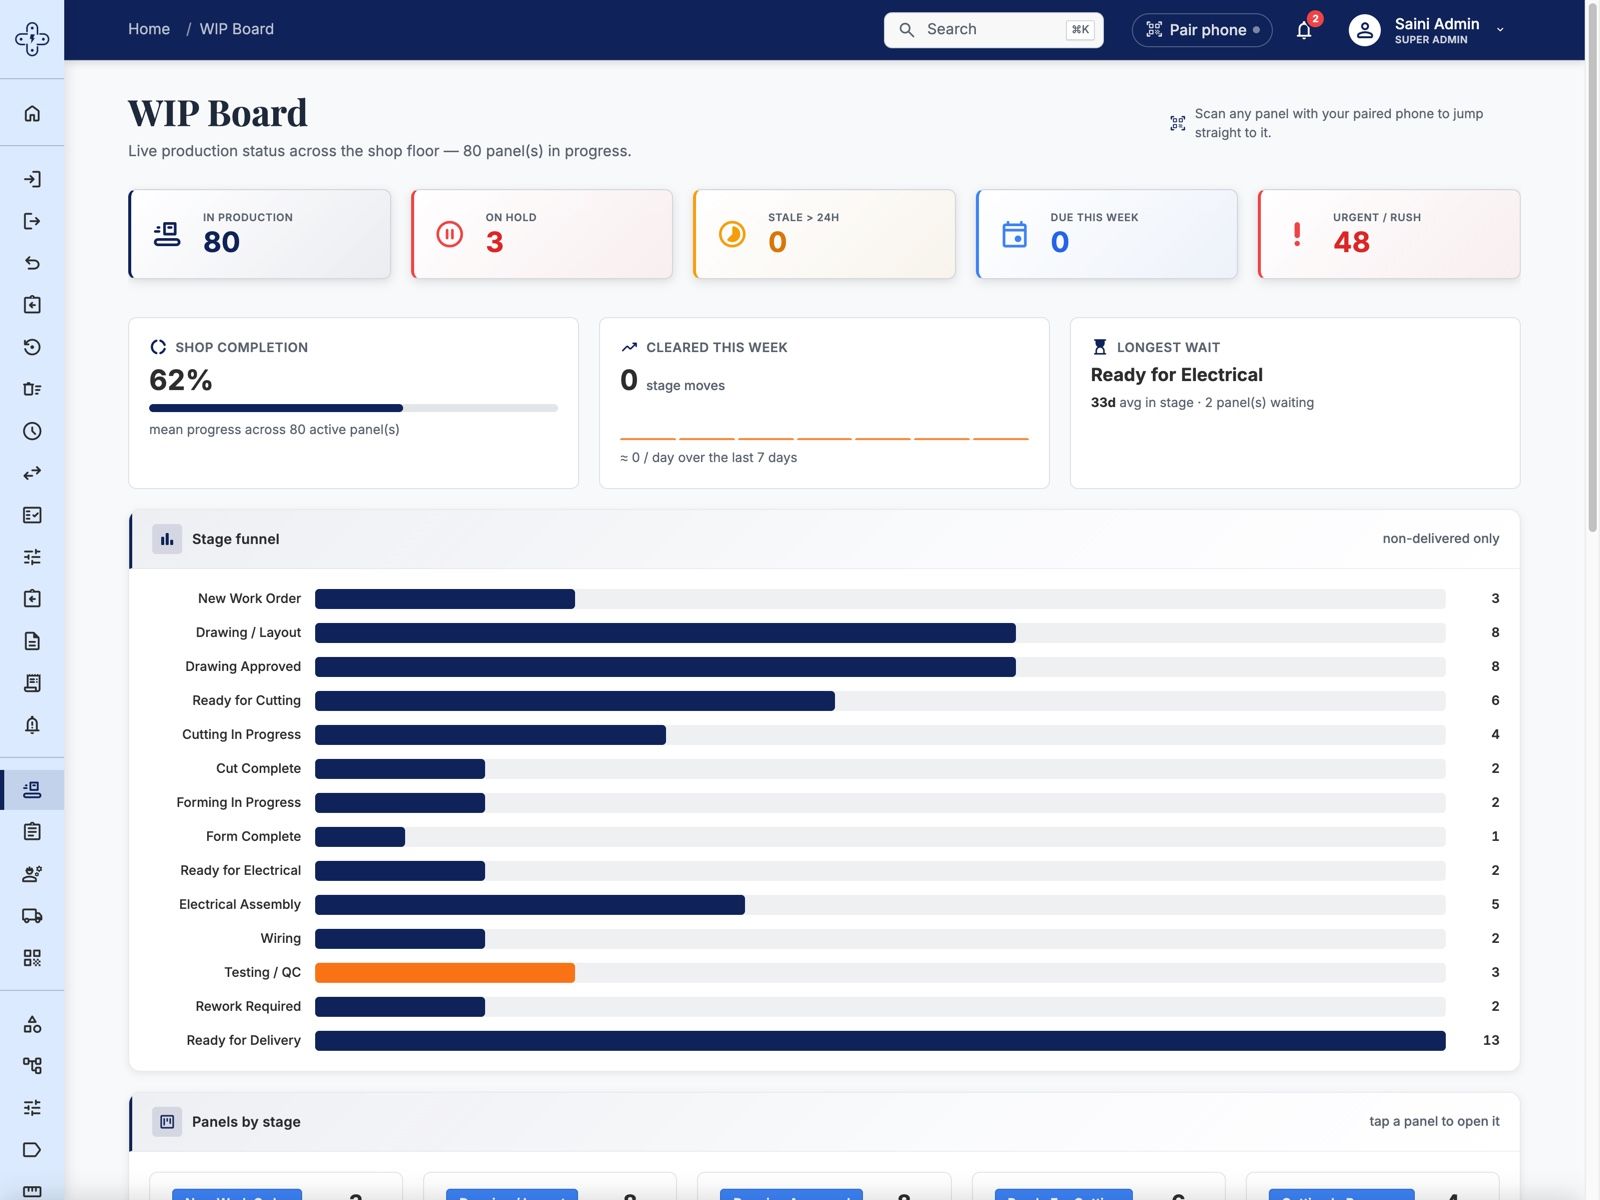Screen dimensions: 1600x1200
Task: Expand the Saini Admin account dropdown arrow
Action: point(1500,30)
